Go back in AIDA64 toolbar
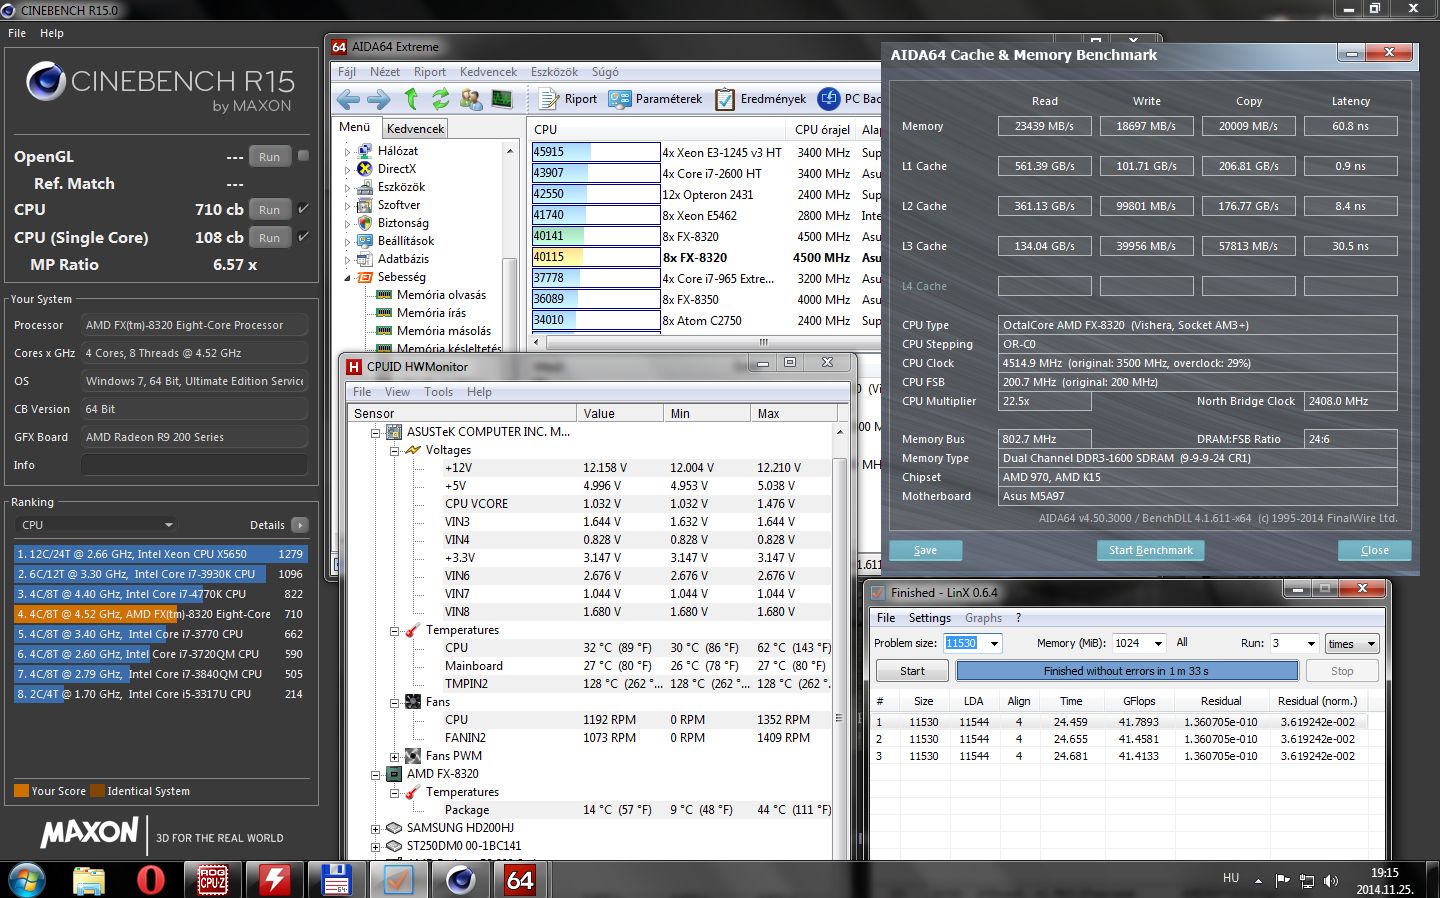 348,99
